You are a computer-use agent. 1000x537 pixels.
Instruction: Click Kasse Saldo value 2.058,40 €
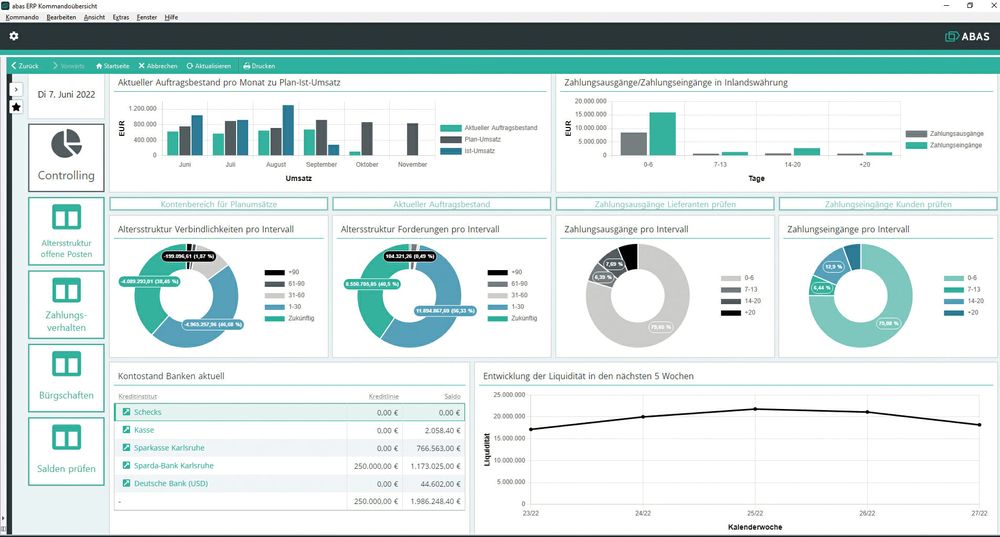click(443, 430)
